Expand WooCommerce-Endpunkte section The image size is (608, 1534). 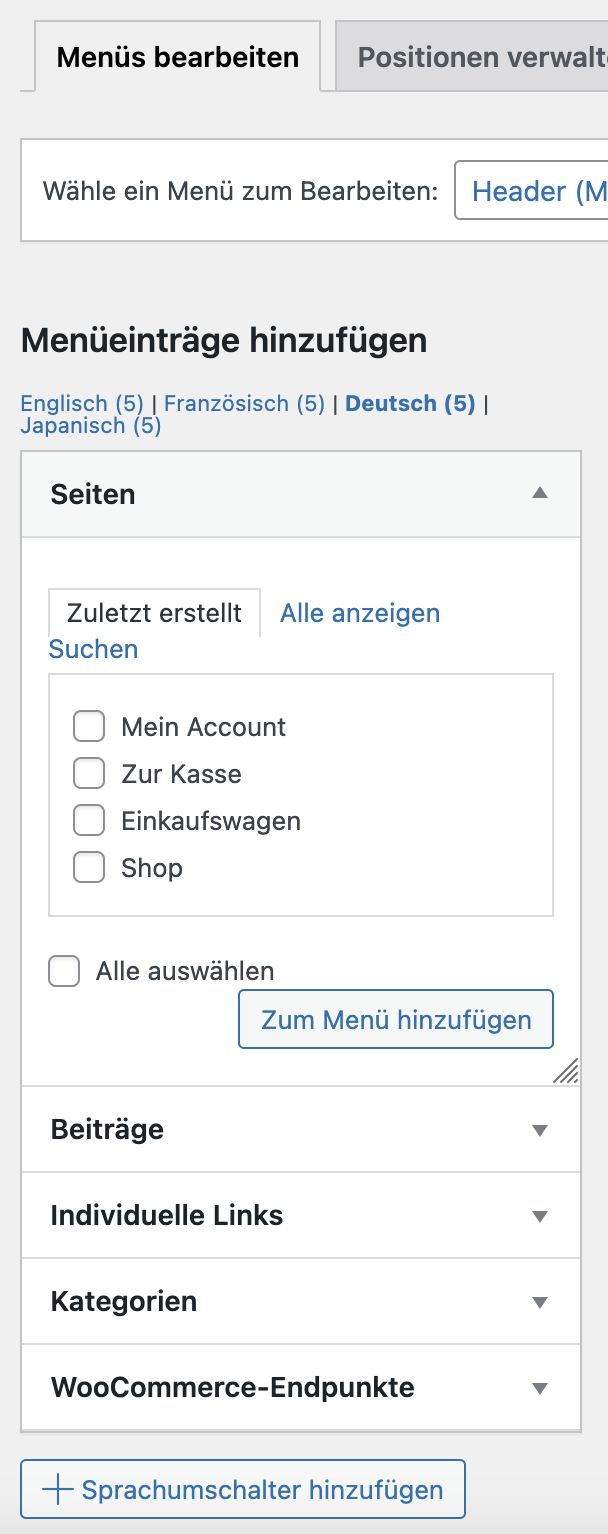(x=301, y=1387)
